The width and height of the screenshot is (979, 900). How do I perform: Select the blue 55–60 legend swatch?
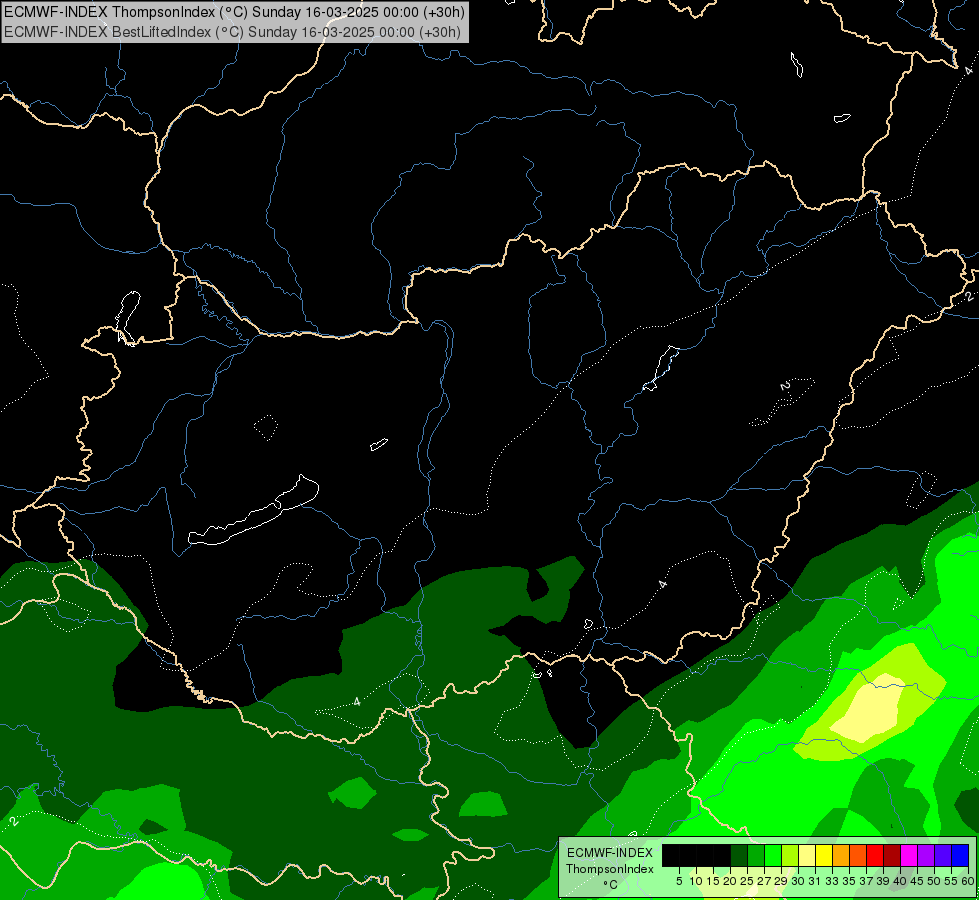click(x=960, y=855)
